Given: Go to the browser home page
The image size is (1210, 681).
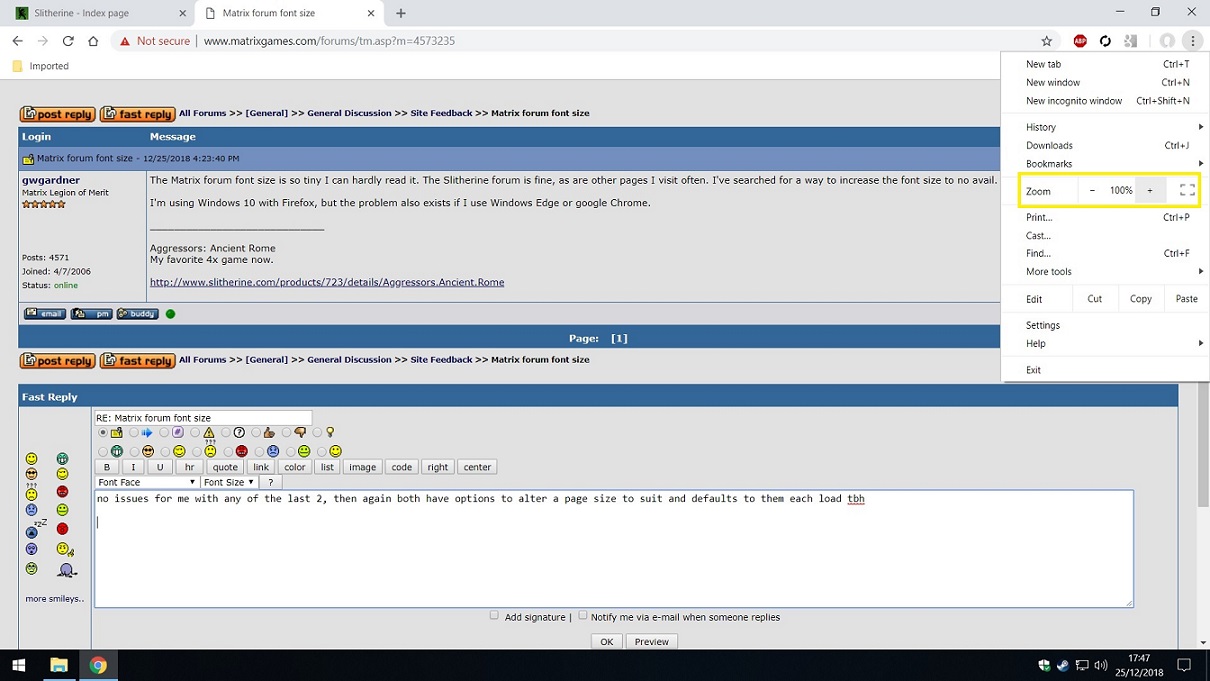Looking at the screenshot, I should click(93, 41).
